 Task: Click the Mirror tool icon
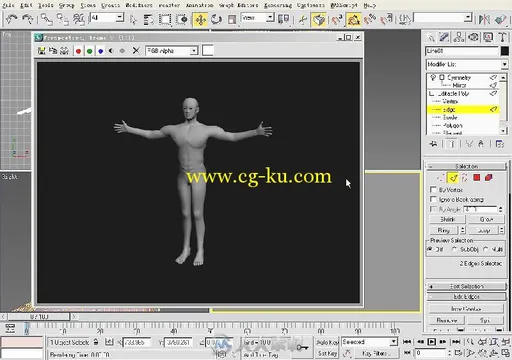pyautogui.click(x=484, y=19)
